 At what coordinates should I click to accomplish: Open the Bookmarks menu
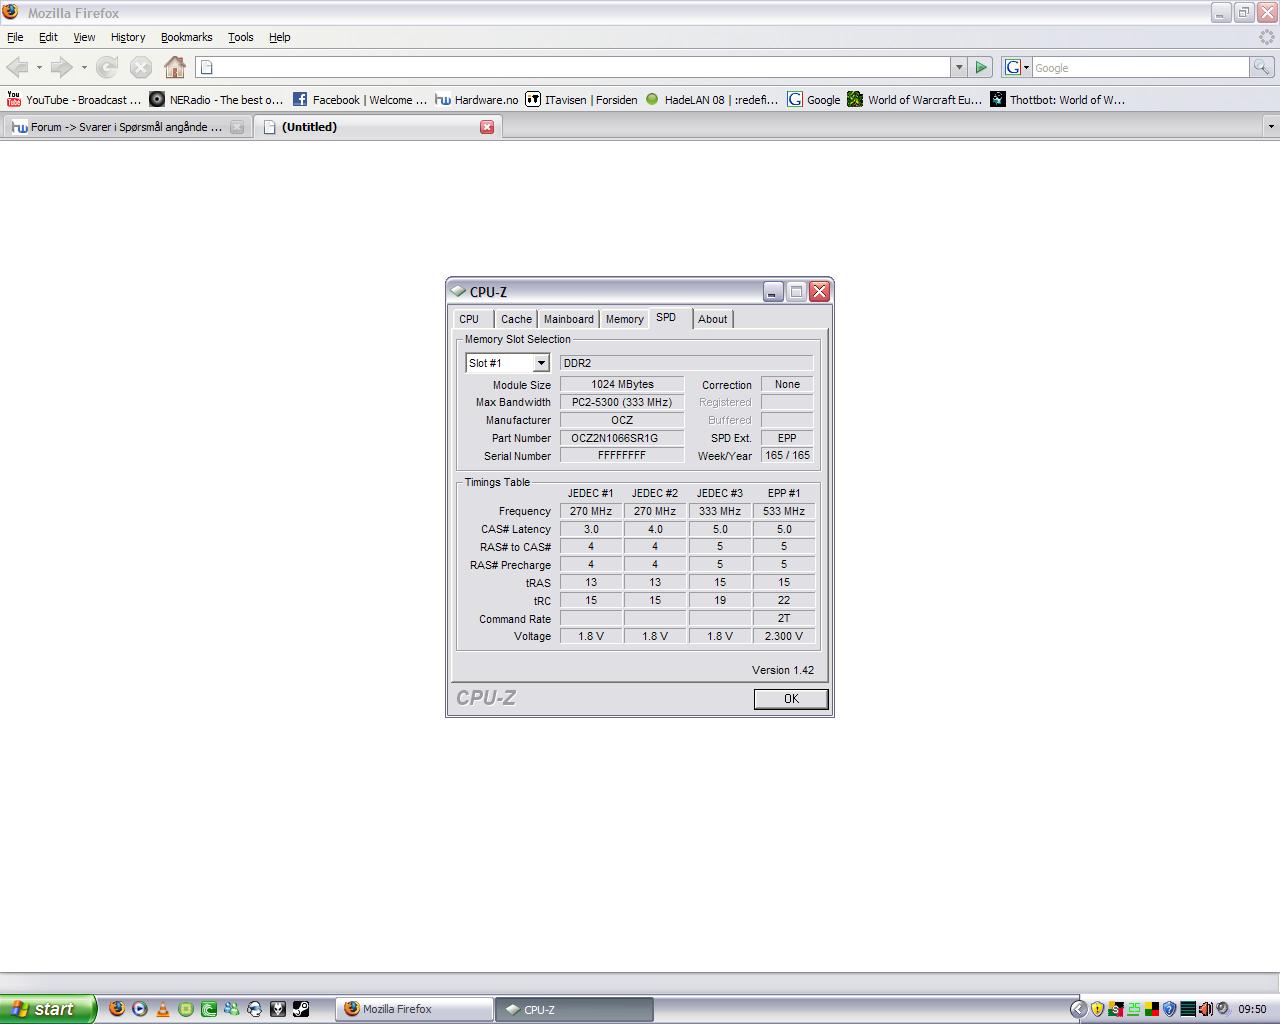pyautogui.click(x=186, y=37)
